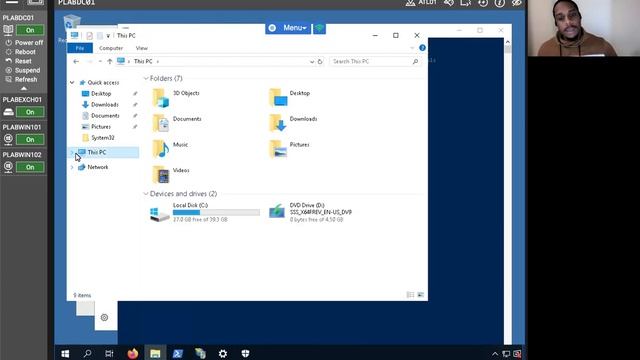Screen dimensions: 640x360
Task: Collapse the Folders (7) group
Action: [x=146, y=78]
